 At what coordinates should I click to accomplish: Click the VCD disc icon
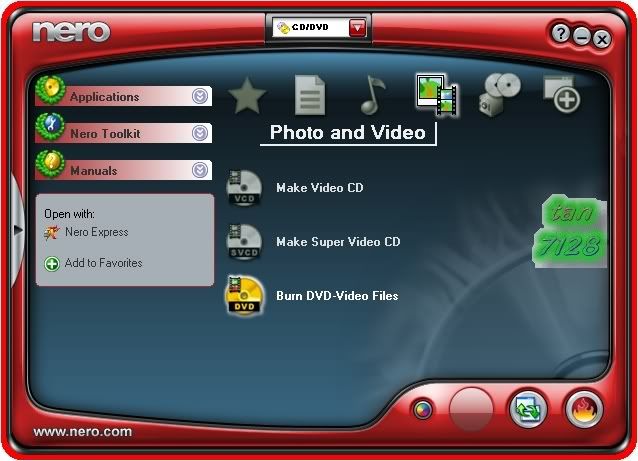click(244, 188)
